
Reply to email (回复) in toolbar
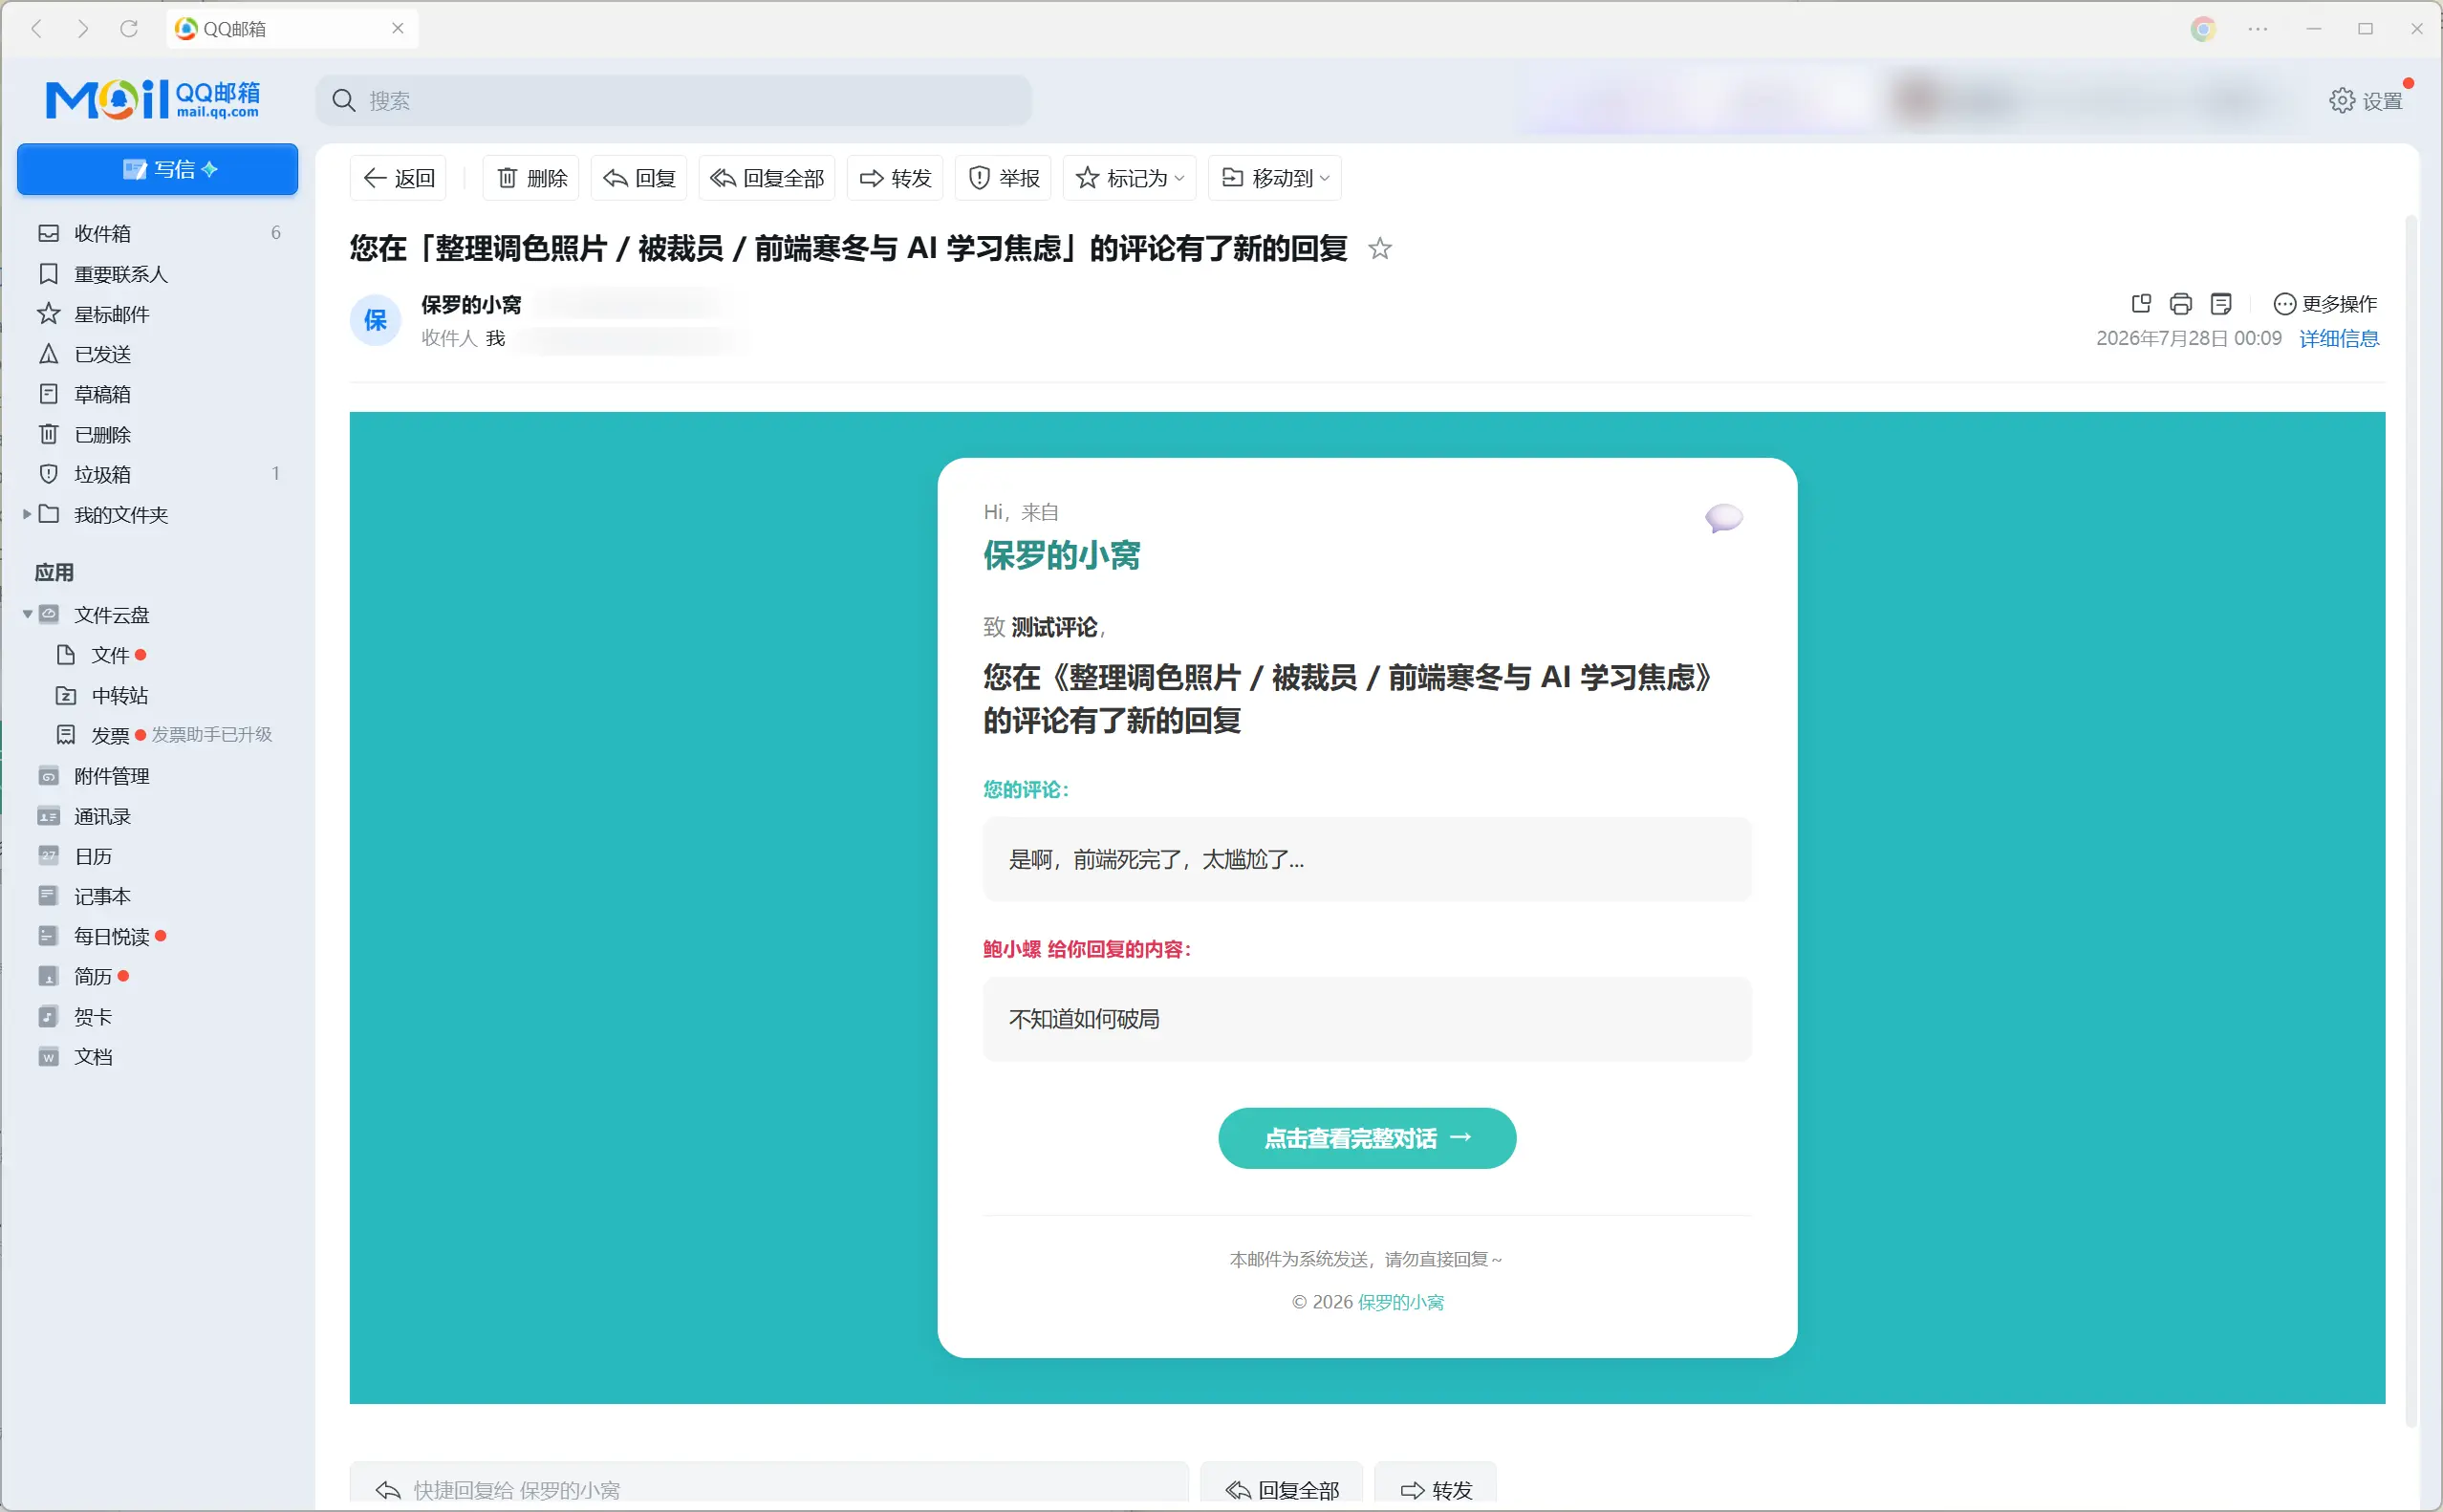(x=639, y=178)
